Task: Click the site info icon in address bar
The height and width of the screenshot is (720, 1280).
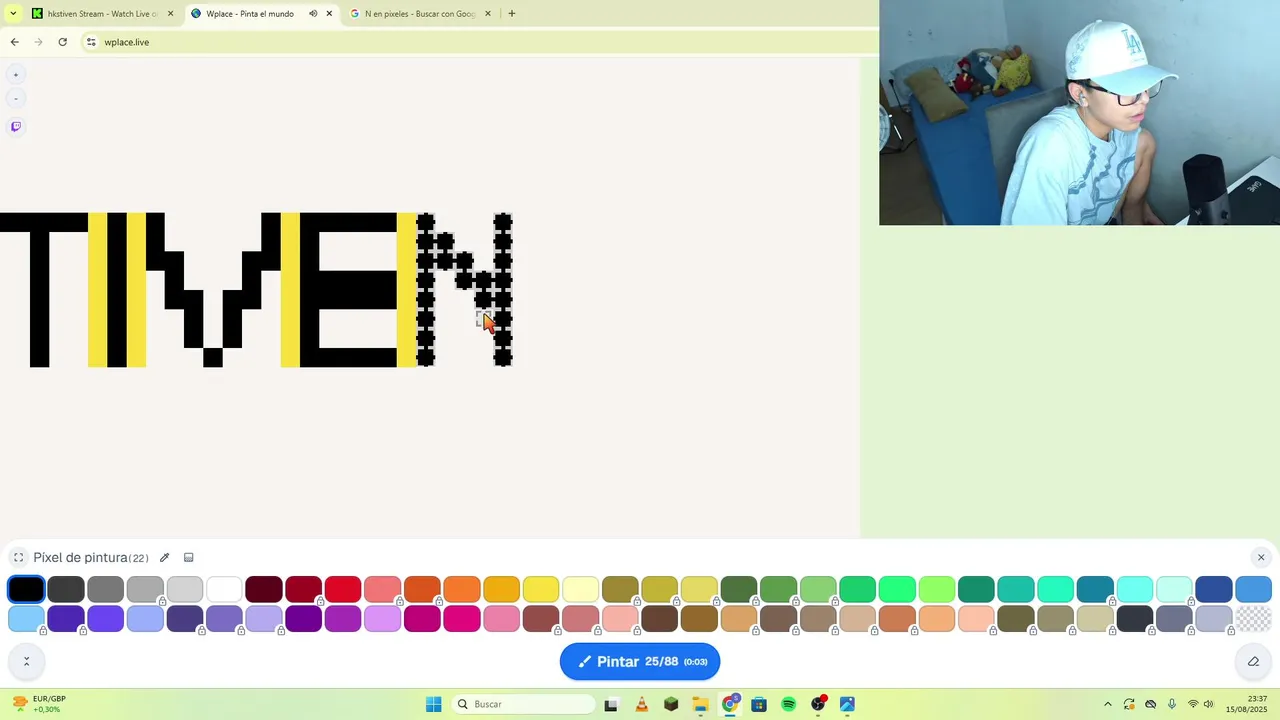Action: (91, 42)
